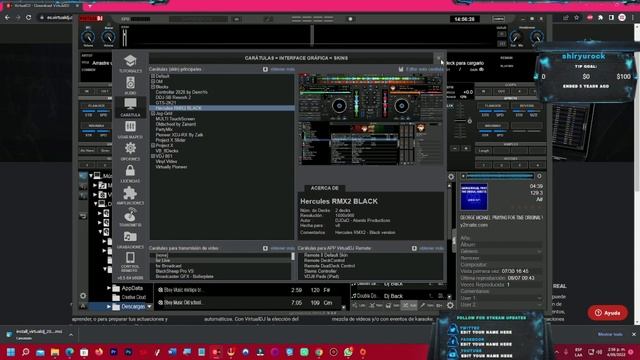This screenshot has width=640, height=360.
Task: Click the gear icon above the info panel
Action: click(x=451, y=177)
